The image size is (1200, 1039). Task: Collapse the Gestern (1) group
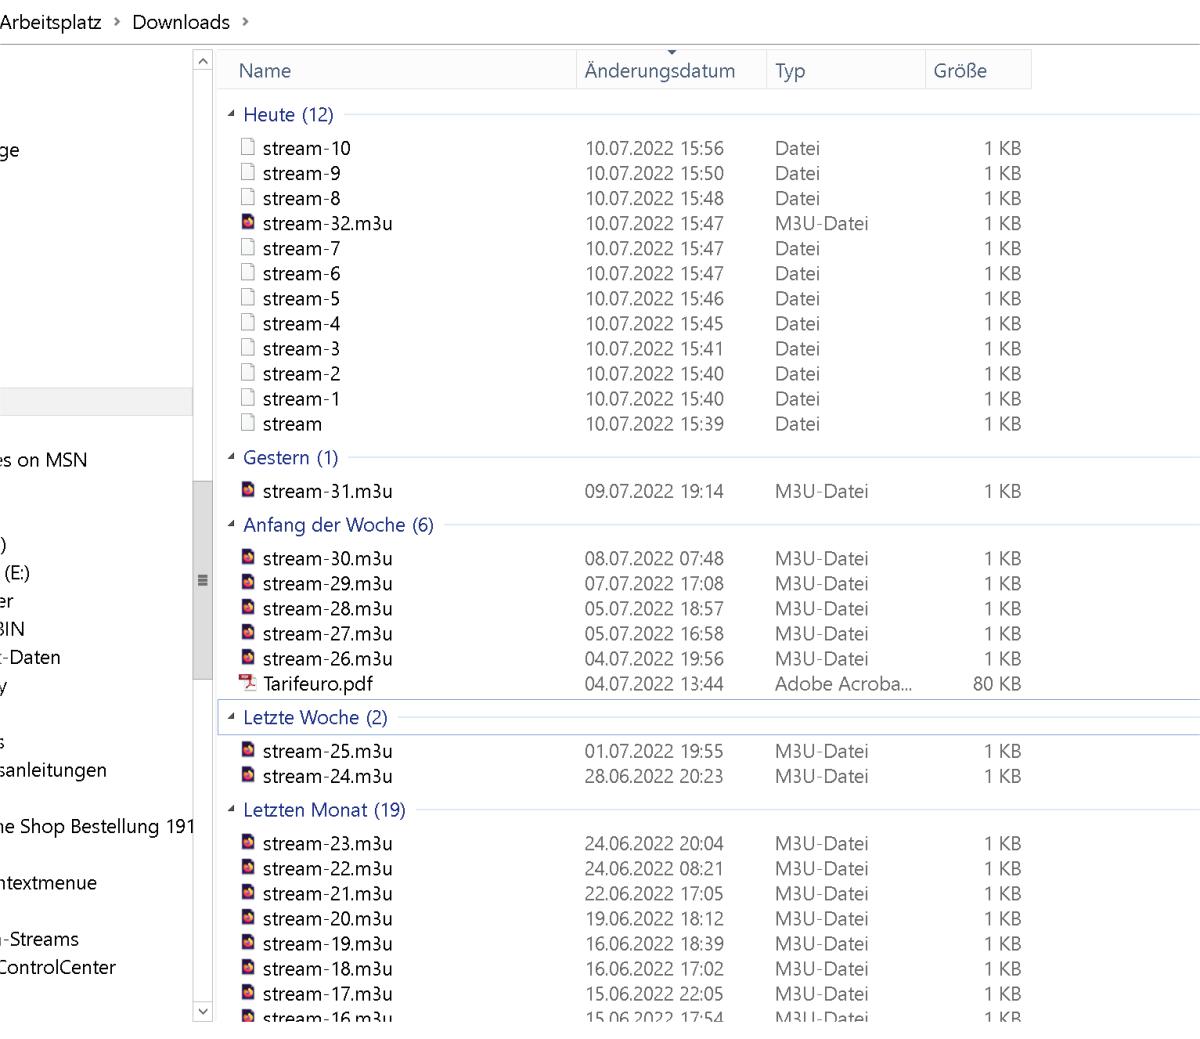point(231,457)
